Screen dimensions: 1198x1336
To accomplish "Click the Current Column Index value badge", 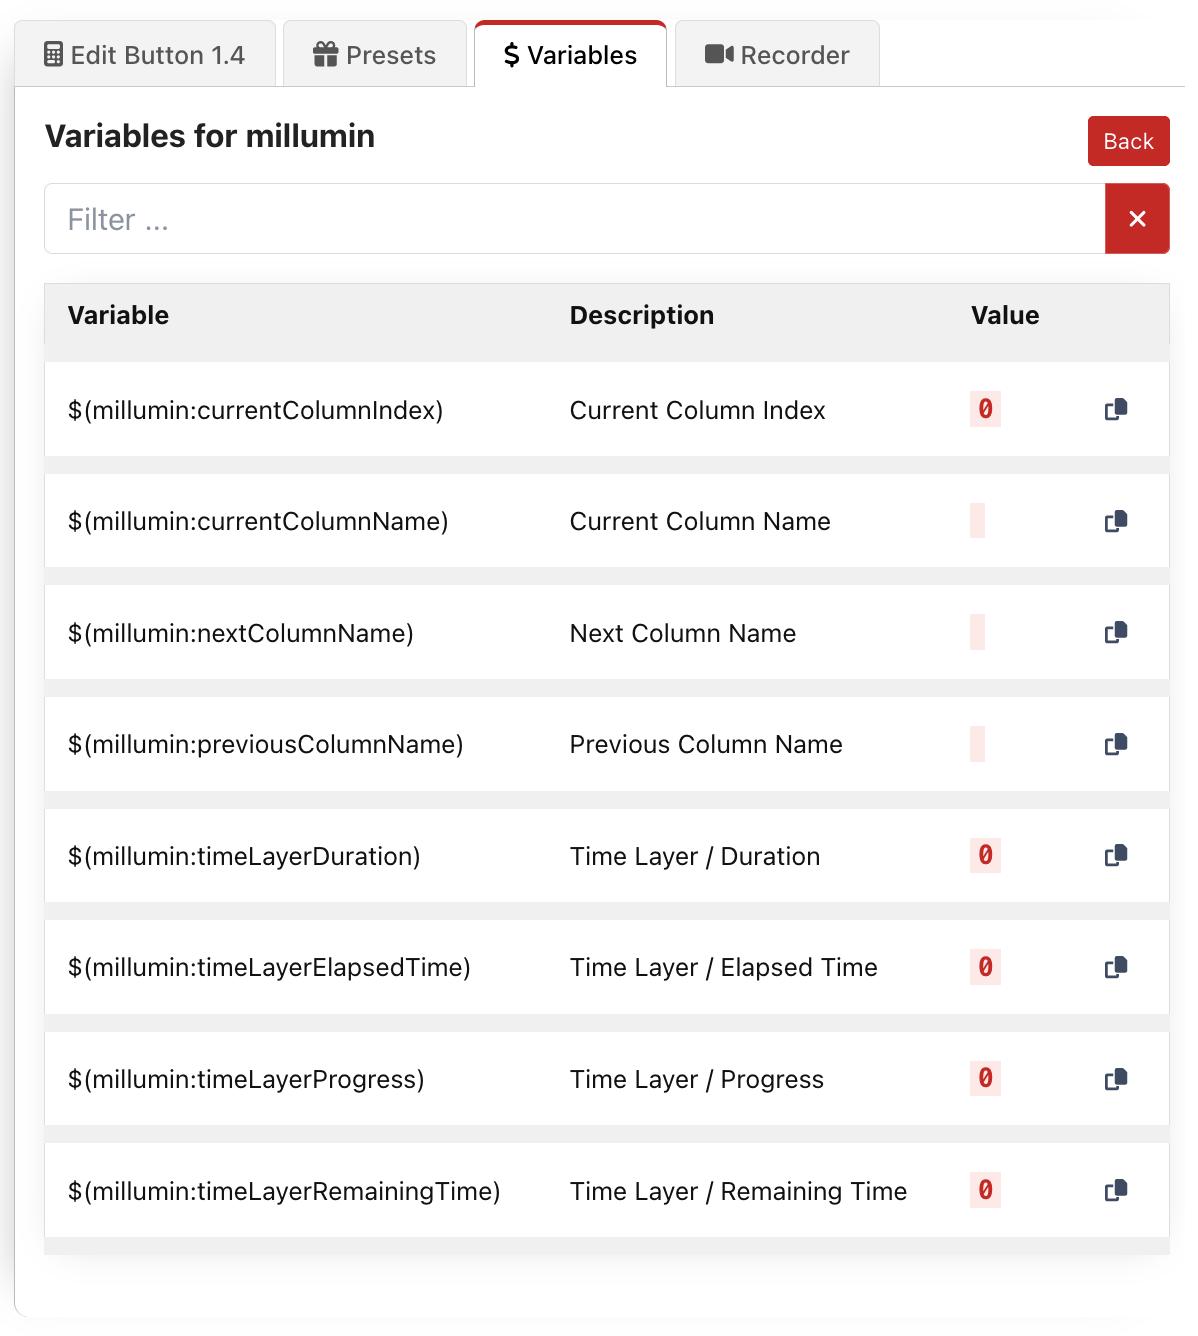I will point(985,409).
